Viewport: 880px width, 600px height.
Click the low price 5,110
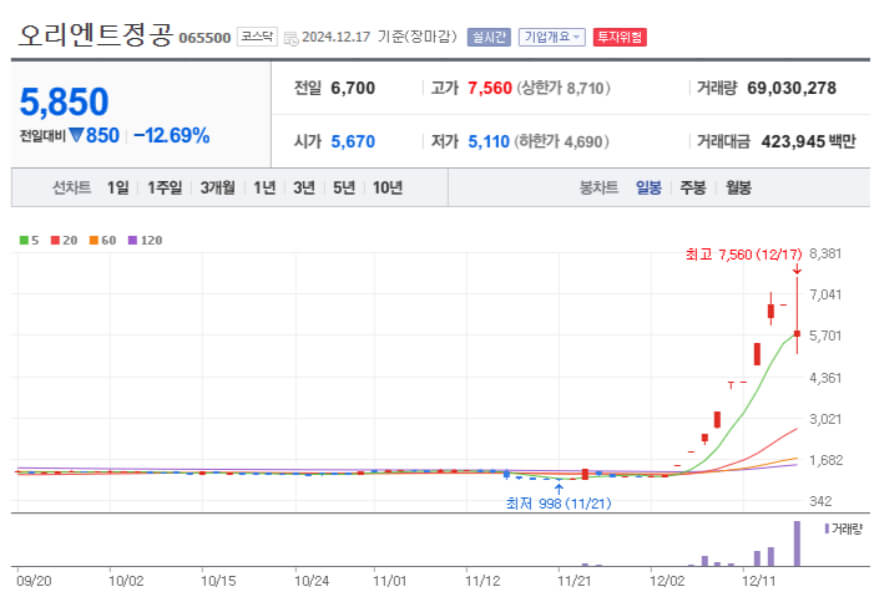488,141
